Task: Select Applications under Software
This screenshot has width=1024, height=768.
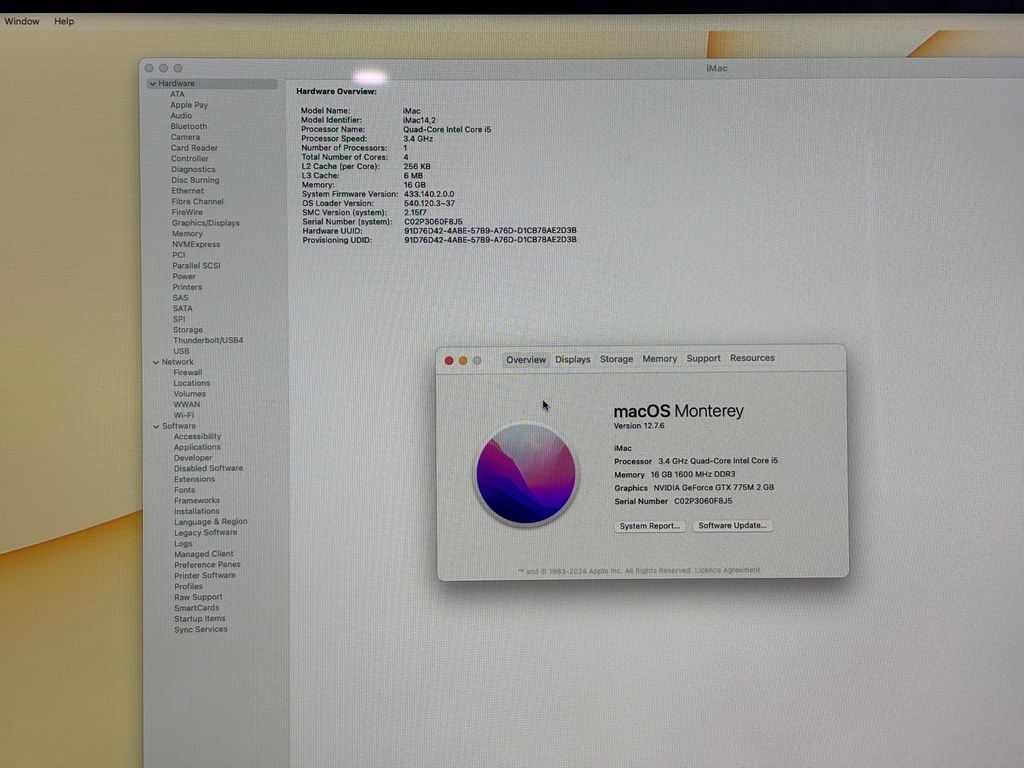Action: pyautogui.click(x=197, y=447)
